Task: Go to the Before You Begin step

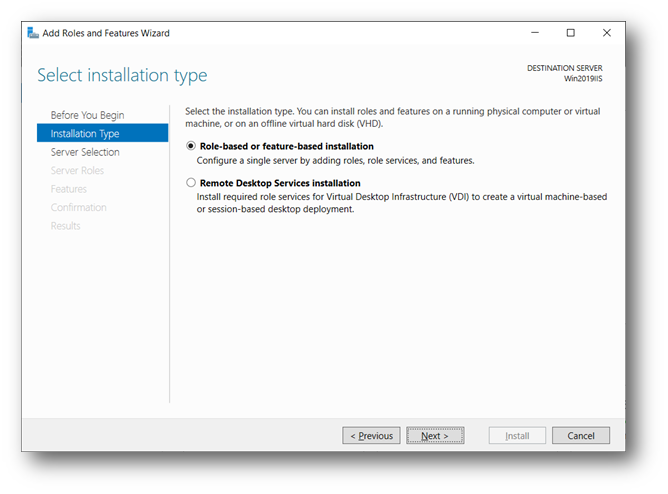Action: click(88, 115)
